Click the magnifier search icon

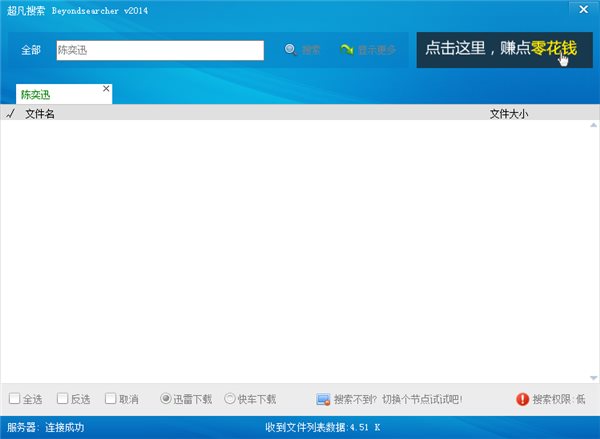pyautogui.click(x=290, y=50)
